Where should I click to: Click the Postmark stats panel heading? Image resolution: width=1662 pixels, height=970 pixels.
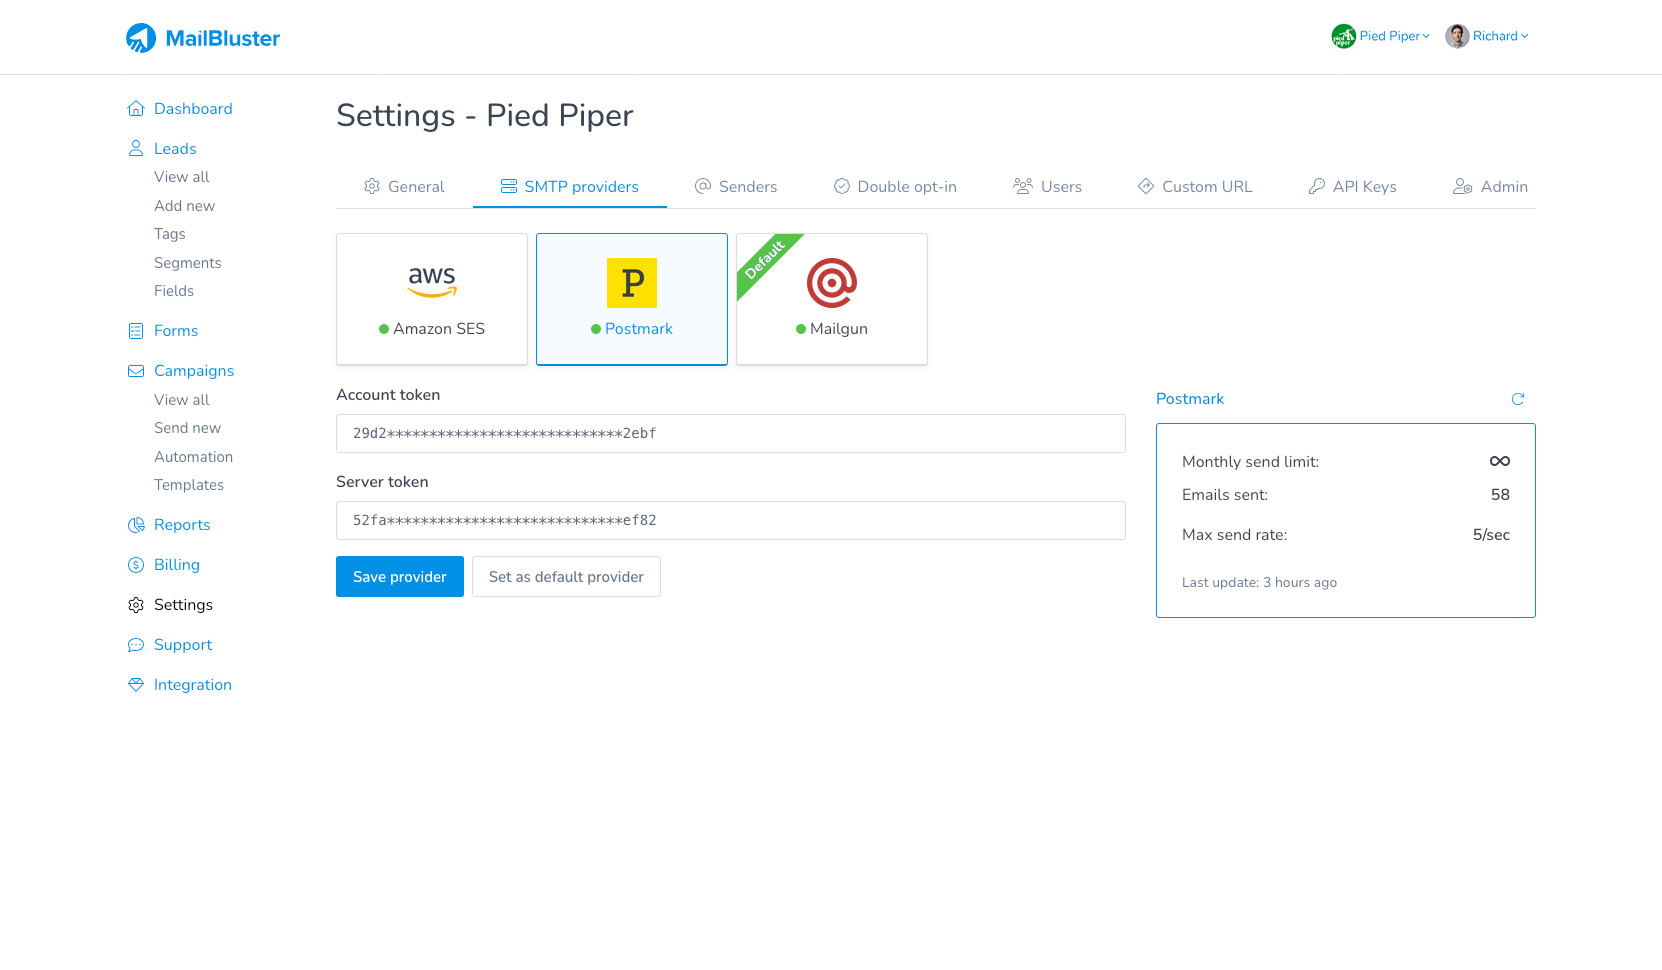1190,398
